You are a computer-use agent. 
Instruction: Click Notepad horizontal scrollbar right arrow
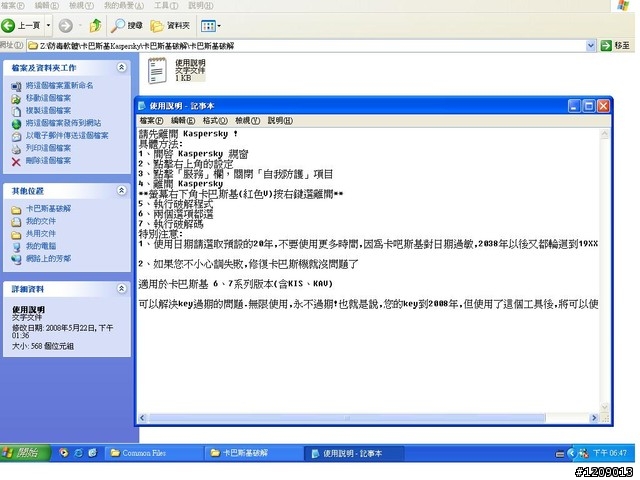(x=594, y=418)
